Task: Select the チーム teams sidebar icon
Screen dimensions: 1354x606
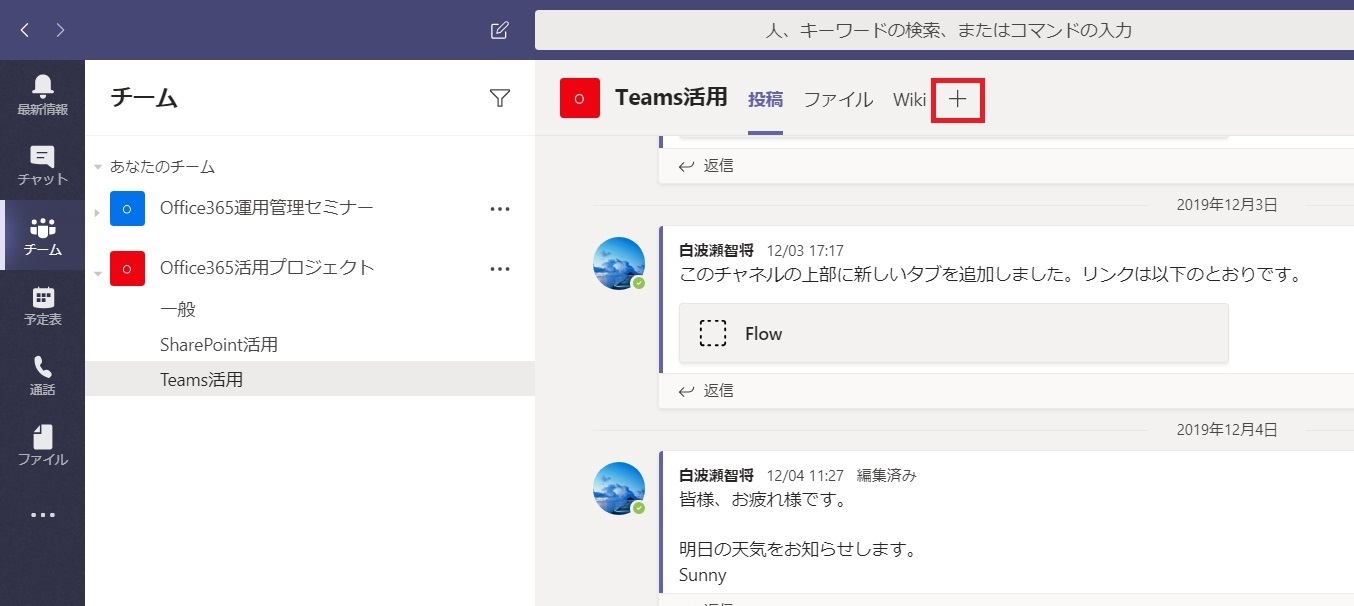Action: [42, 236]
